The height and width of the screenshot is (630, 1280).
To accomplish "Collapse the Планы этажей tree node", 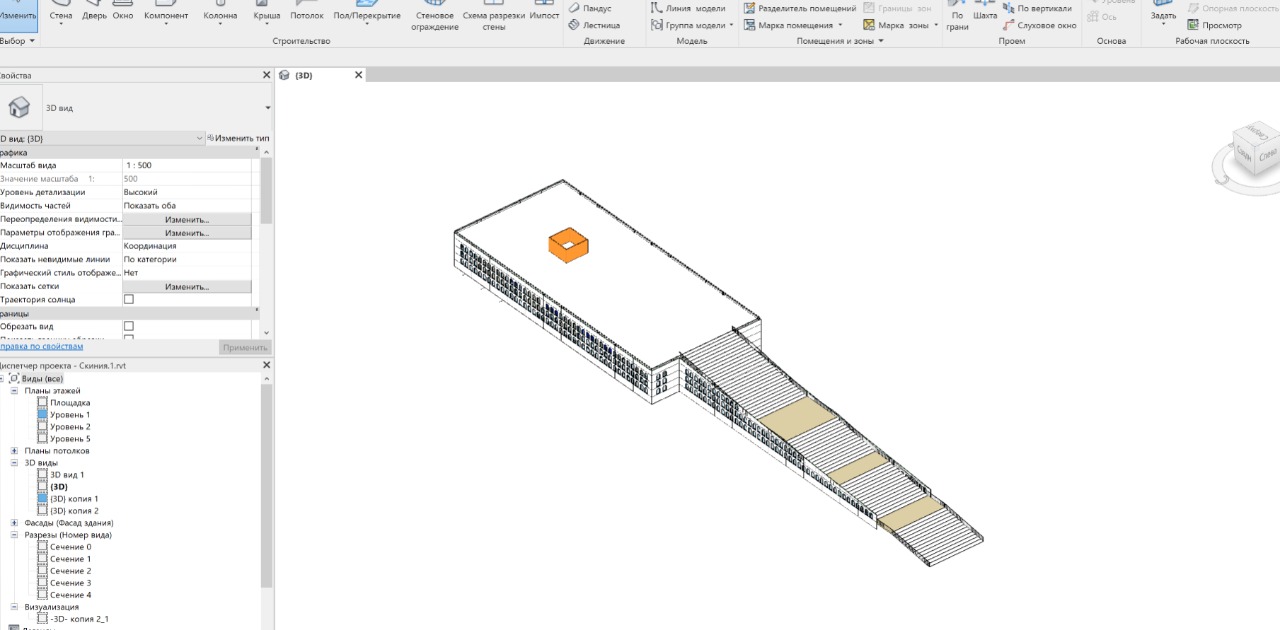I will (14, 391).
